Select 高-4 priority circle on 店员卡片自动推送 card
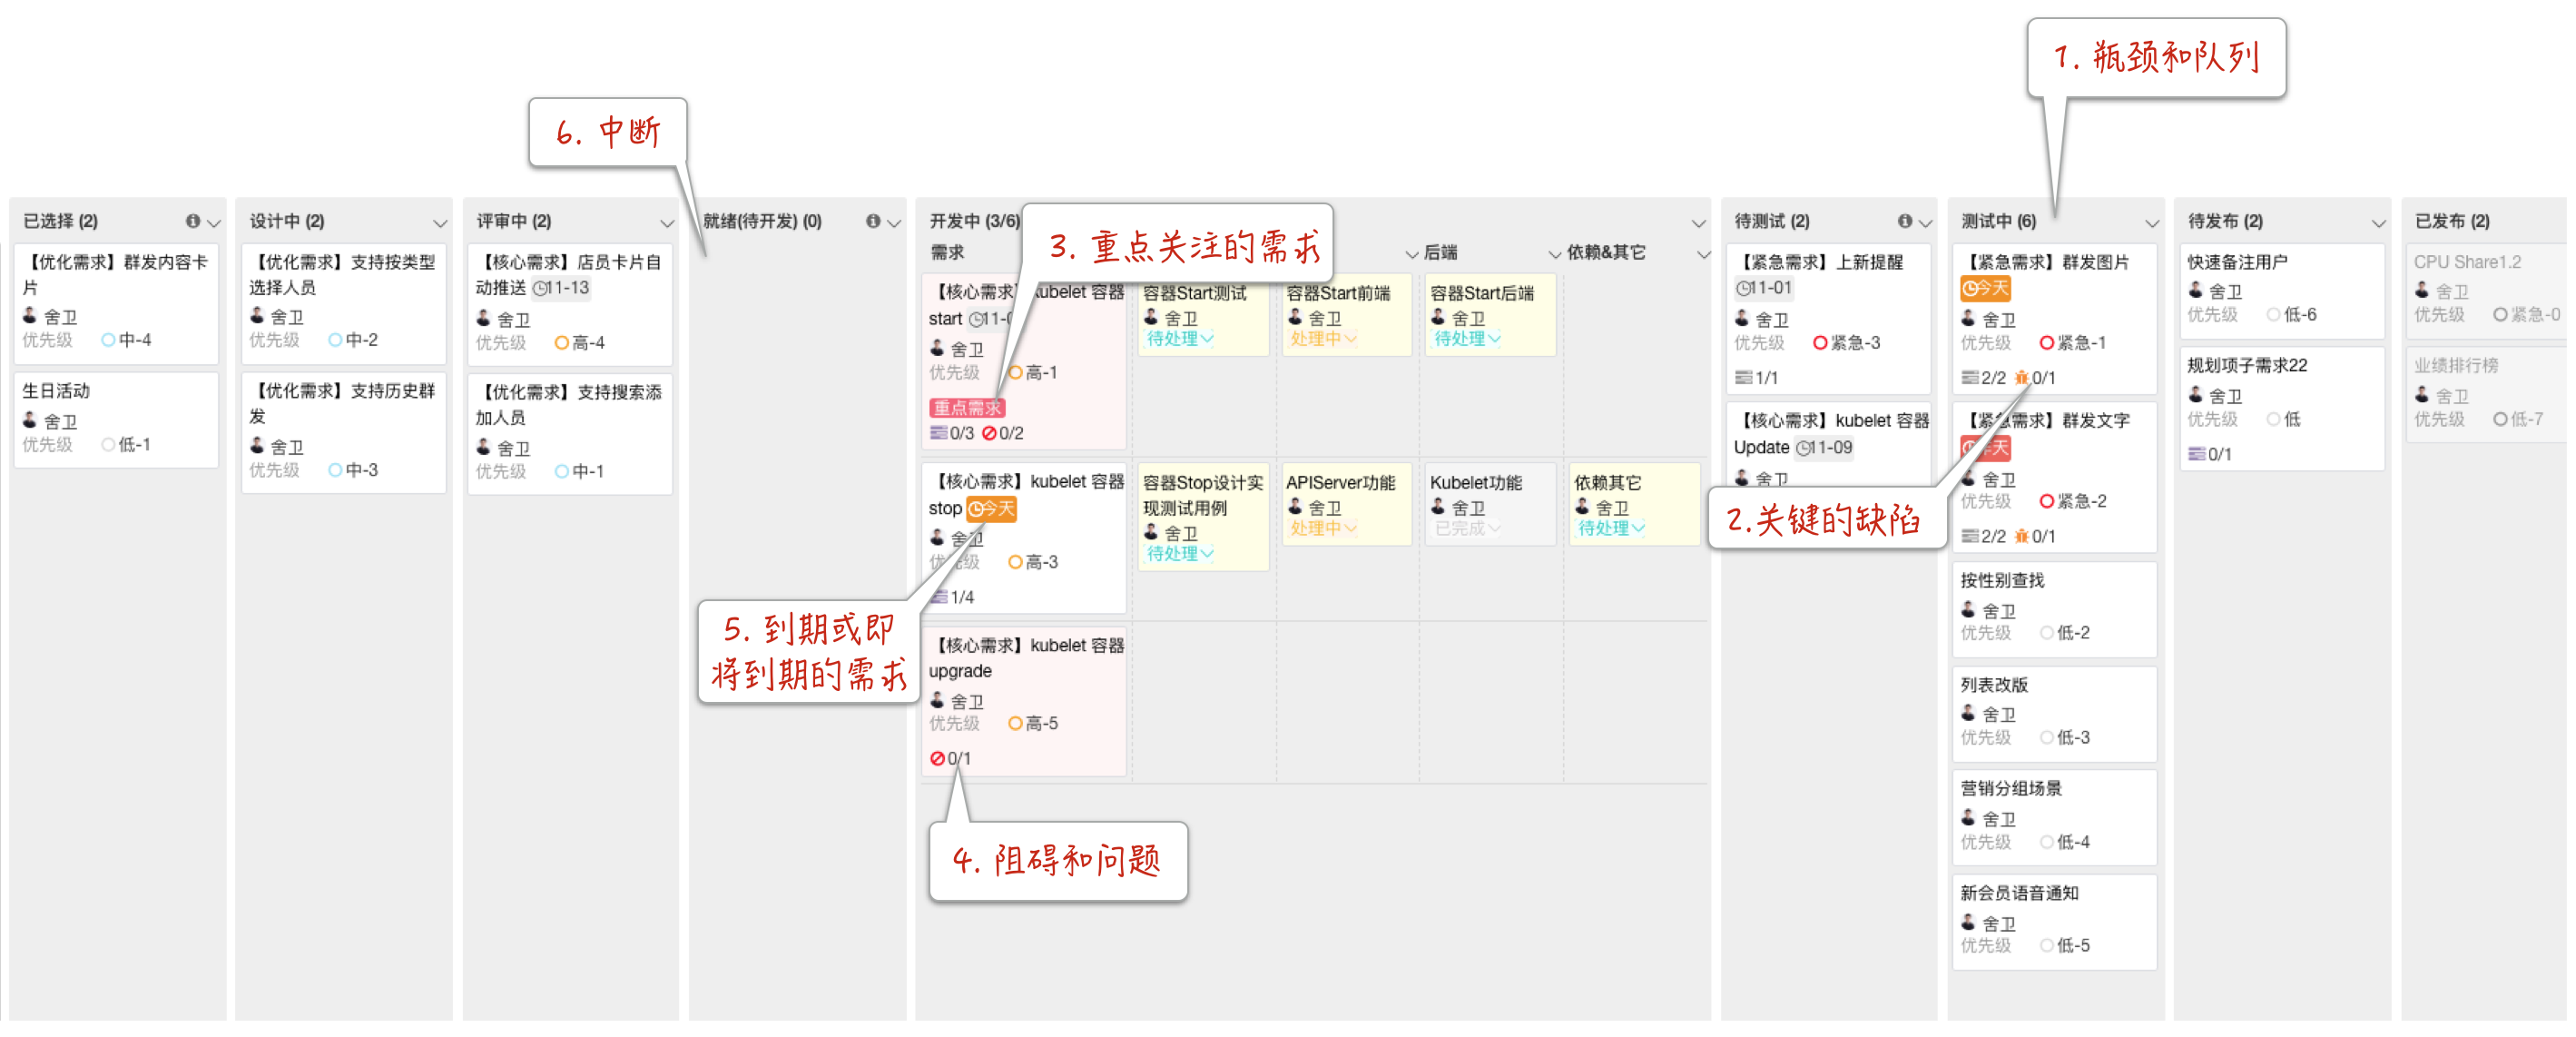 pos(561,343)
